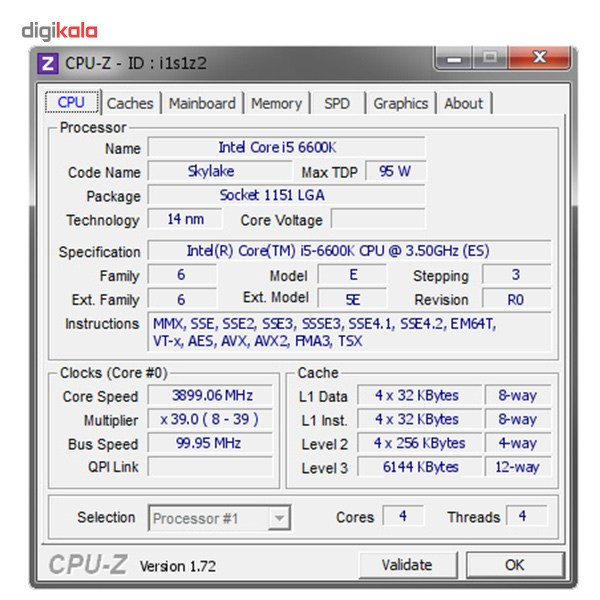Click the OK button
This screenshot has width=600, height=600.
click(515, 565)
